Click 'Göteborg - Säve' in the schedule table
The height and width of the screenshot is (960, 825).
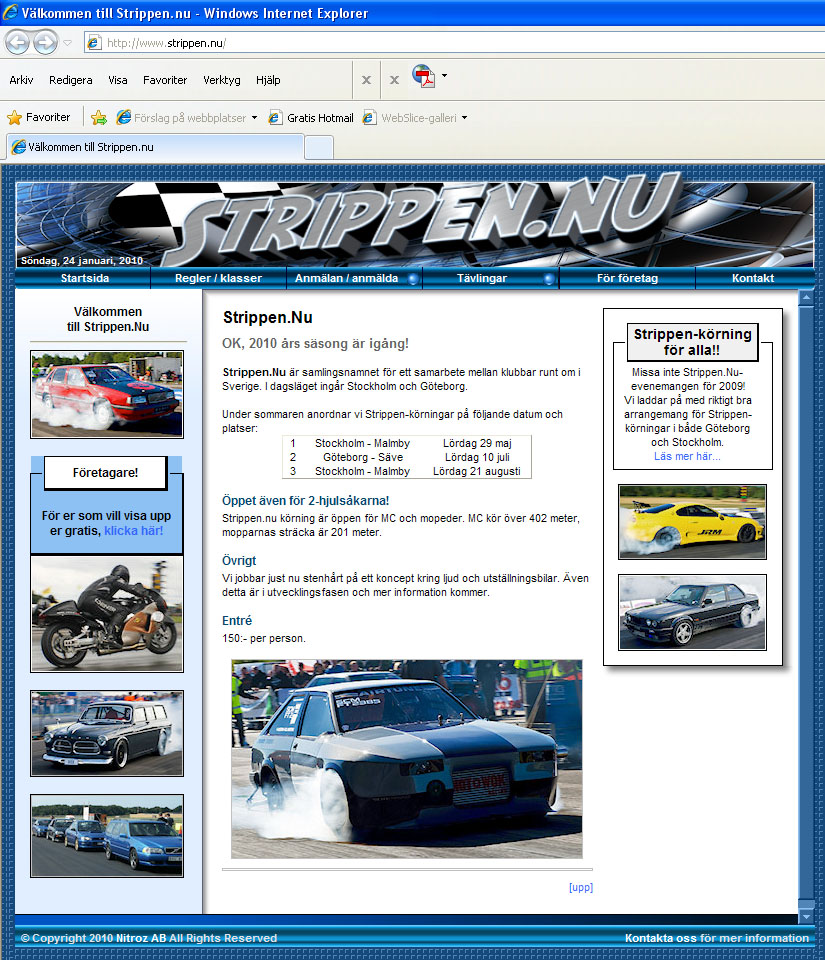click(363, 457)
